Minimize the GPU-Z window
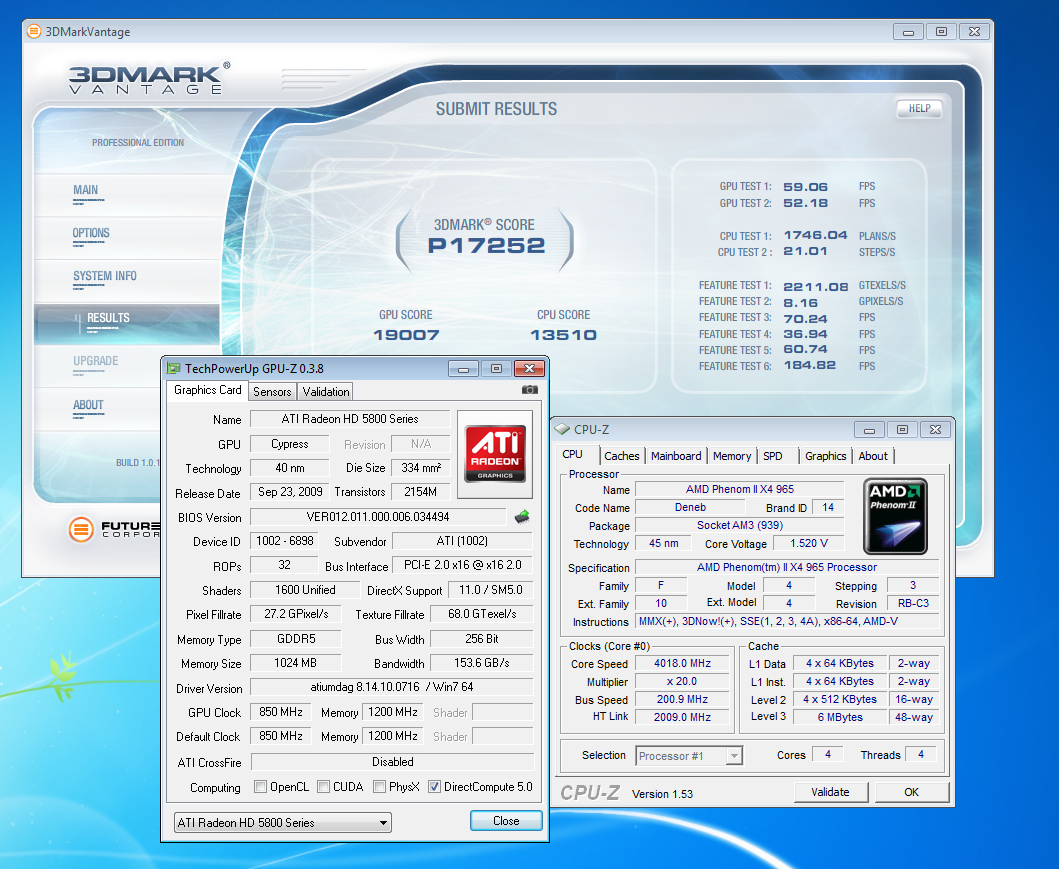Viewport: 1059px width, 869px height. point(463,369)
